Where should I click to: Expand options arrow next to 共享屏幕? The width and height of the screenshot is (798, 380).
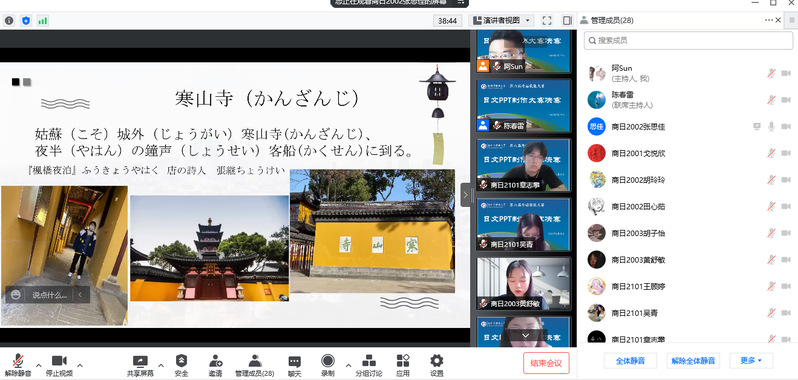pyautogui.click(x=161, y=365)
